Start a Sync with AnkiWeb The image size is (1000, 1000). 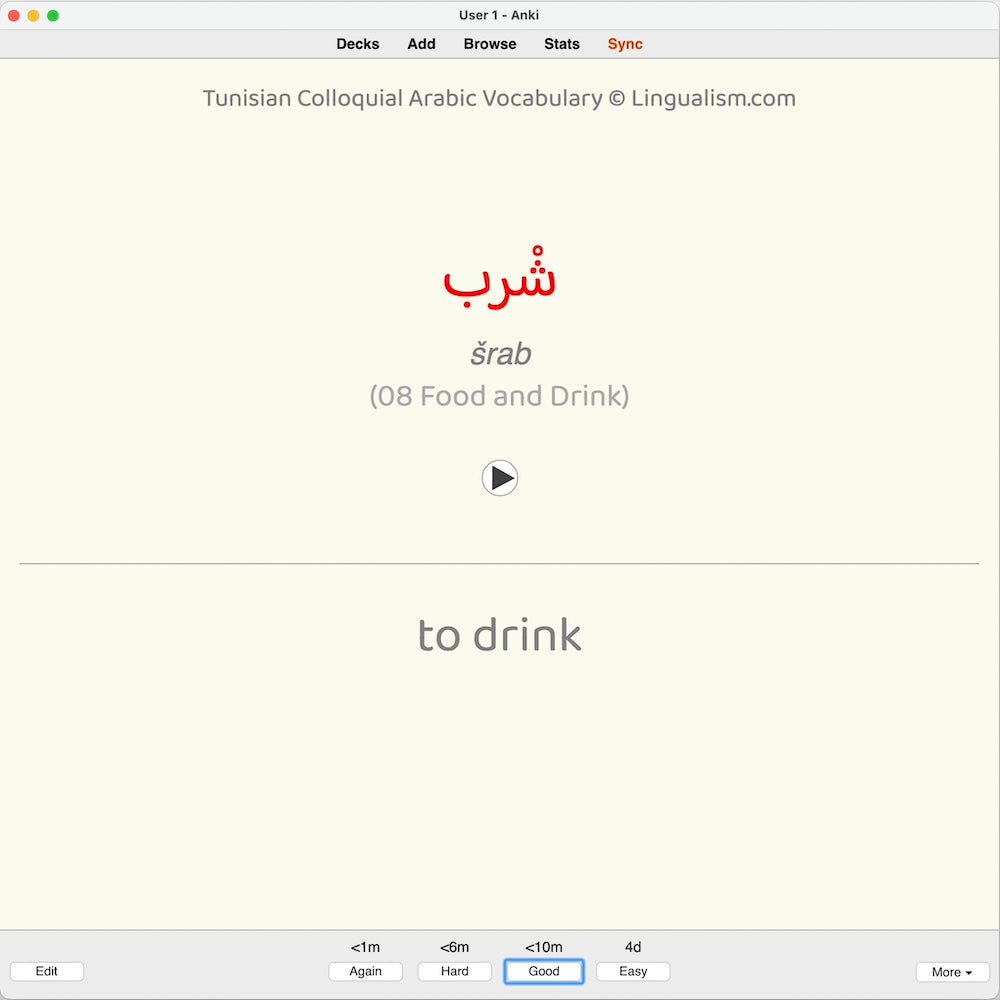[624, 44]
